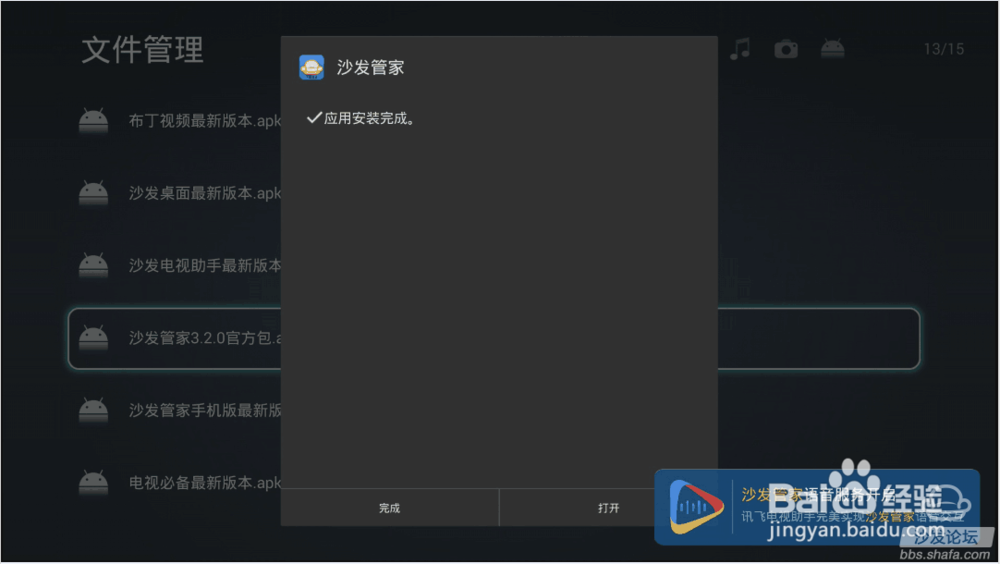The image size is (1000, 564).
Task: Click the Android icon beside 沙发桌面最新版本.apk
Action: (x=93, y=193)
